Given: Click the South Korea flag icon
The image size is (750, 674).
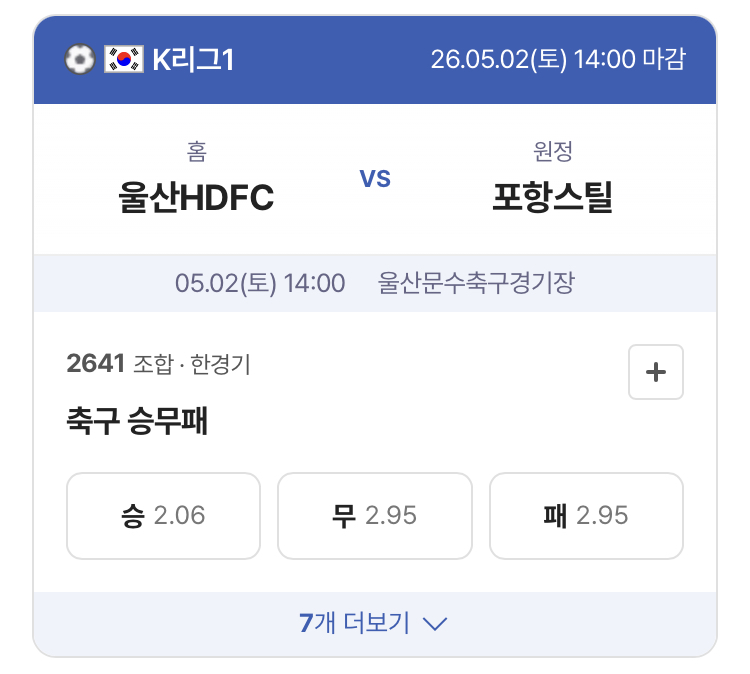Looking at the screenshot, I should pos(124,59).
